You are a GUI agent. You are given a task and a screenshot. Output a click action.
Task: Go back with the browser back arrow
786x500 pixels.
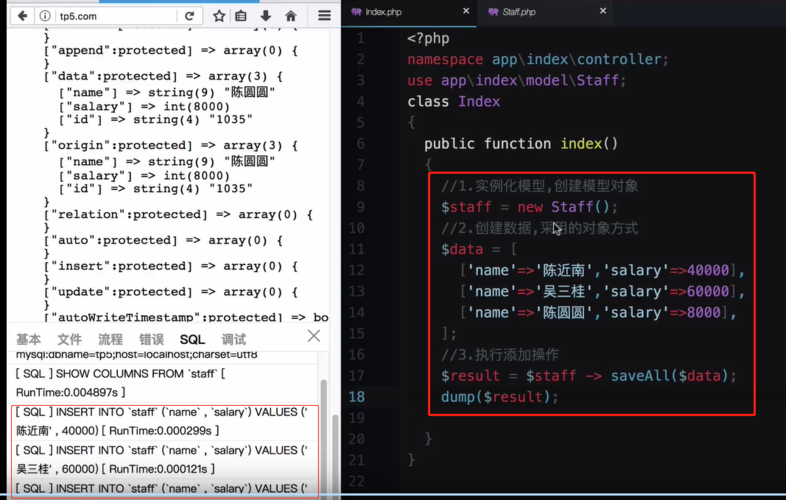coord(22,16)
